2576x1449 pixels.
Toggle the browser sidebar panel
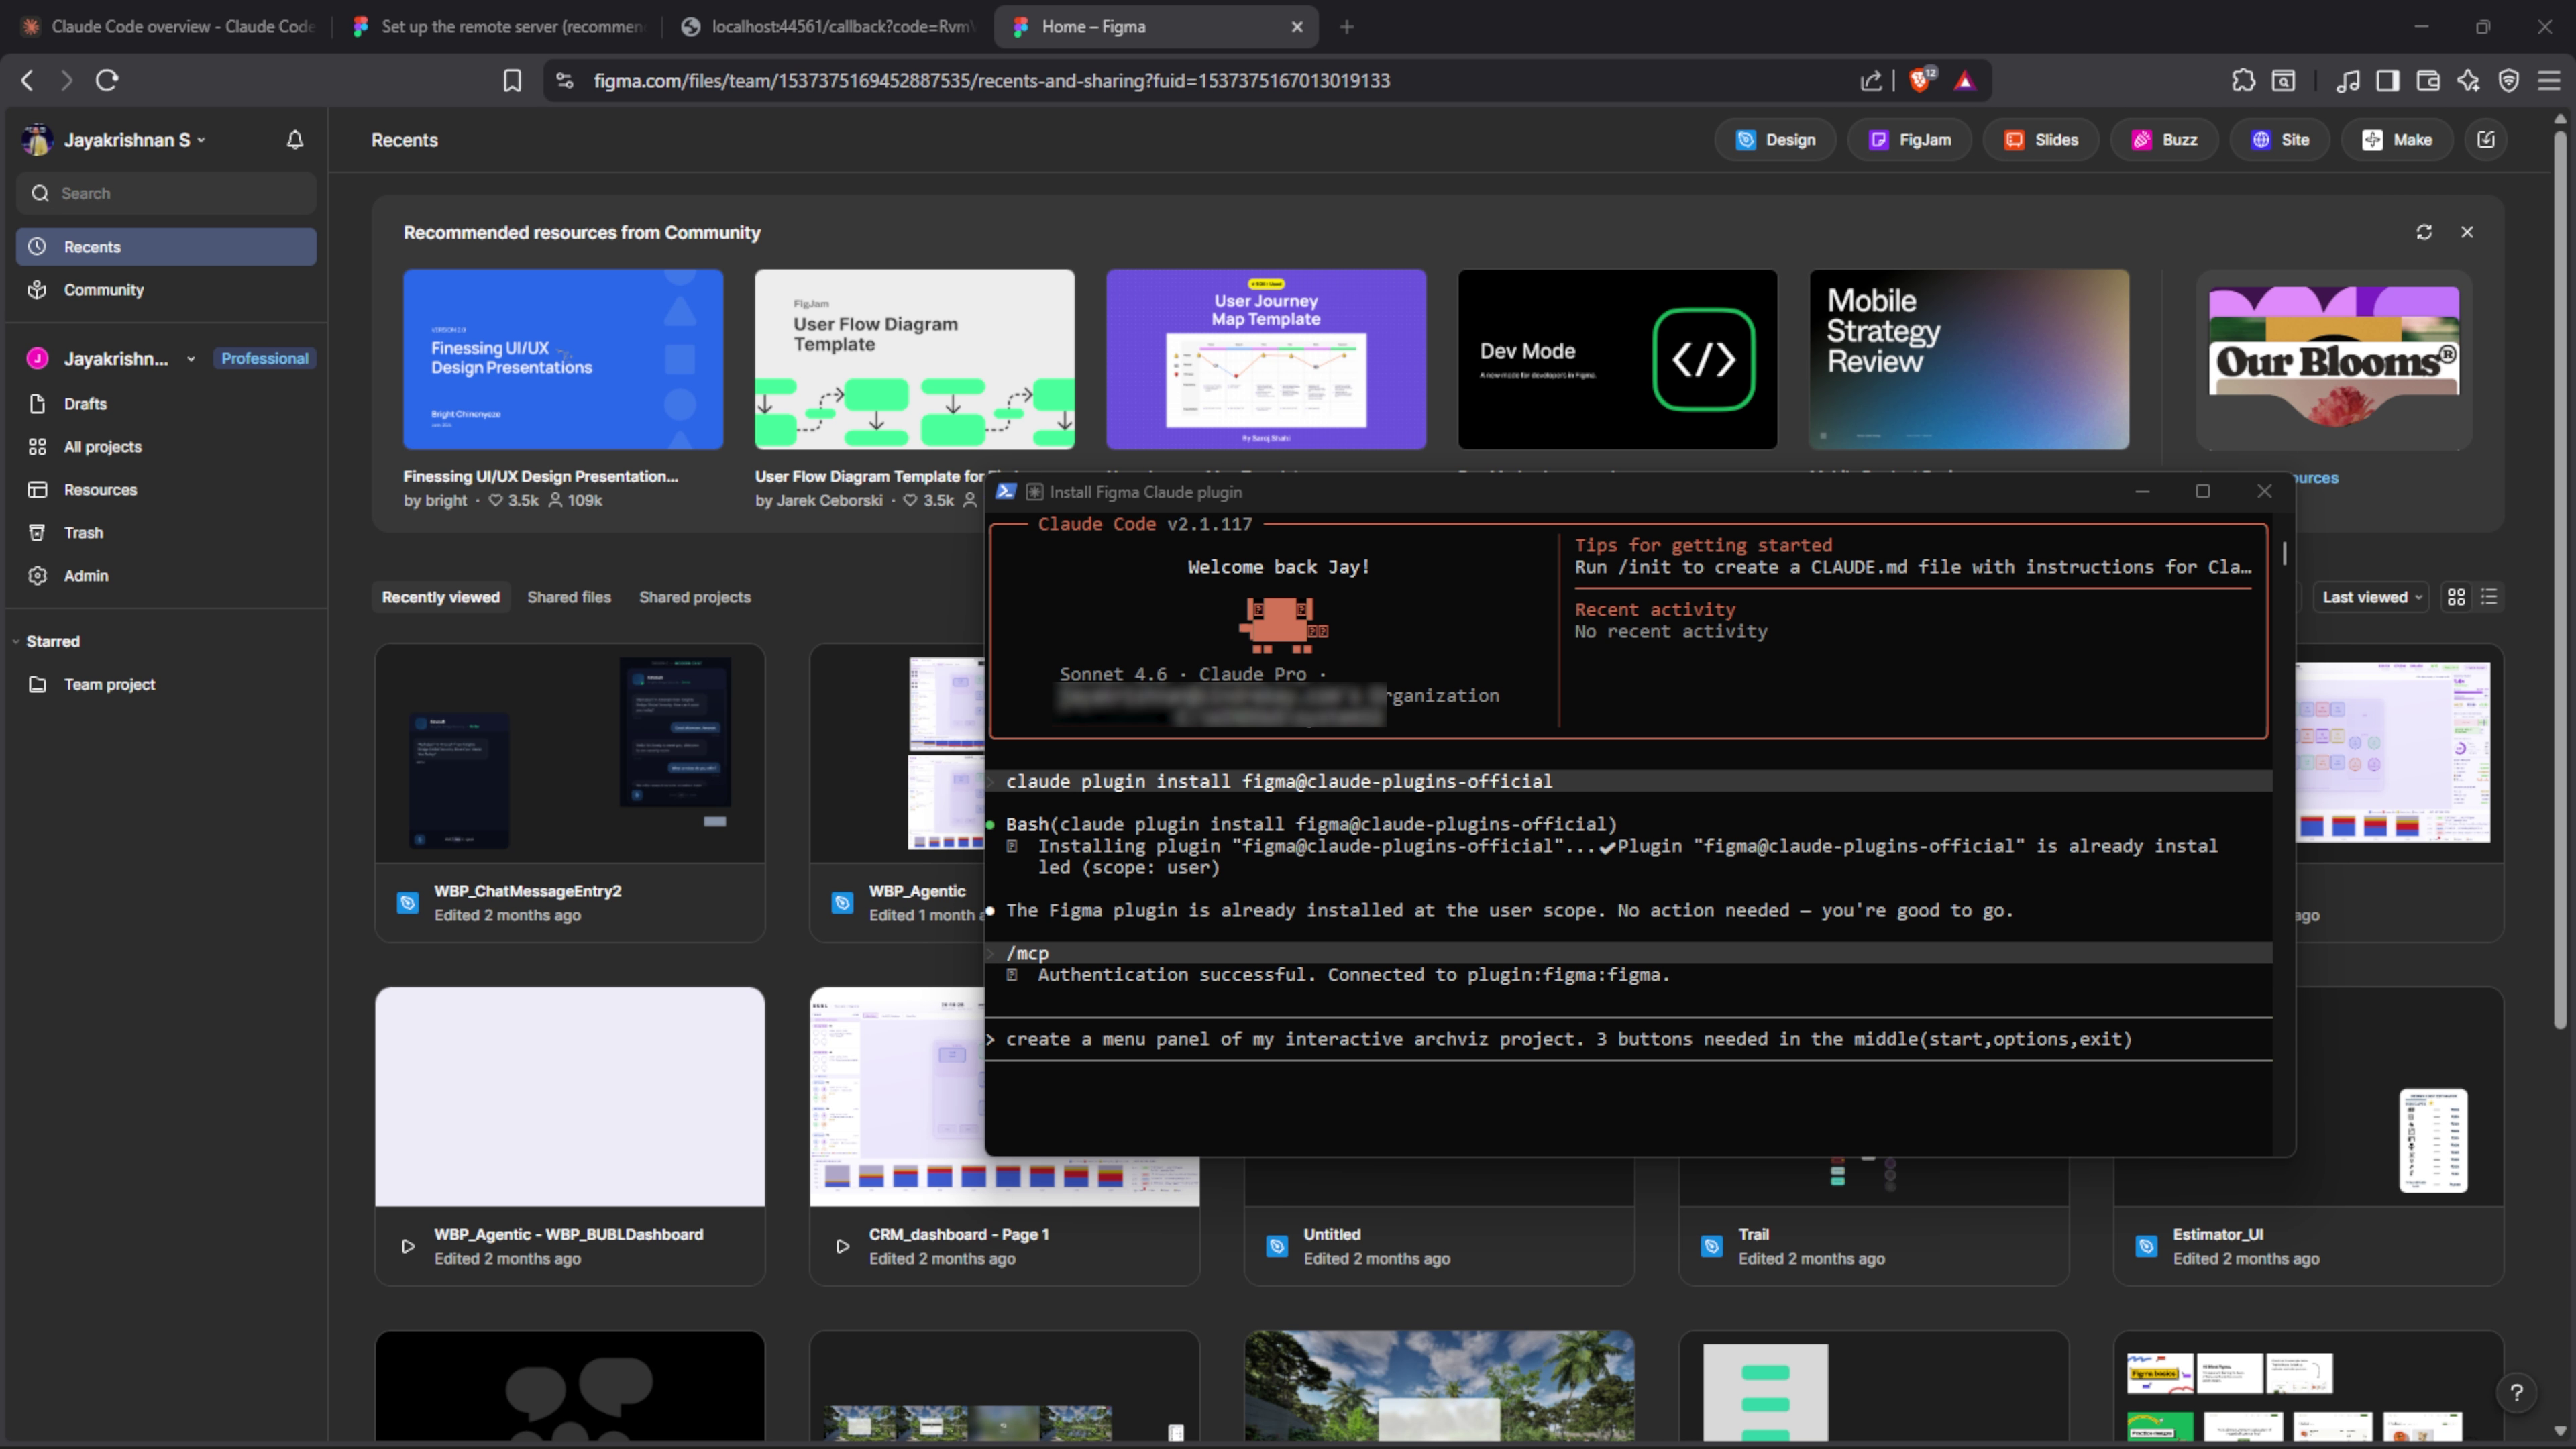(2388, 80)
